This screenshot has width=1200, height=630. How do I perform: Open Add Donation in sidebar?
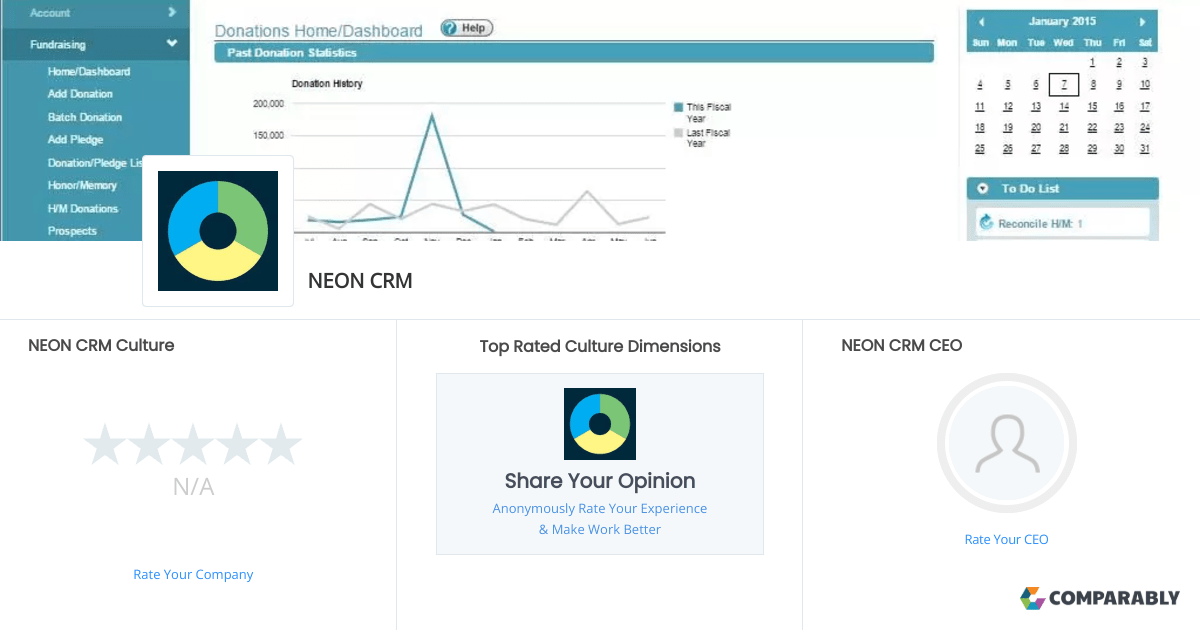point(80,94)
